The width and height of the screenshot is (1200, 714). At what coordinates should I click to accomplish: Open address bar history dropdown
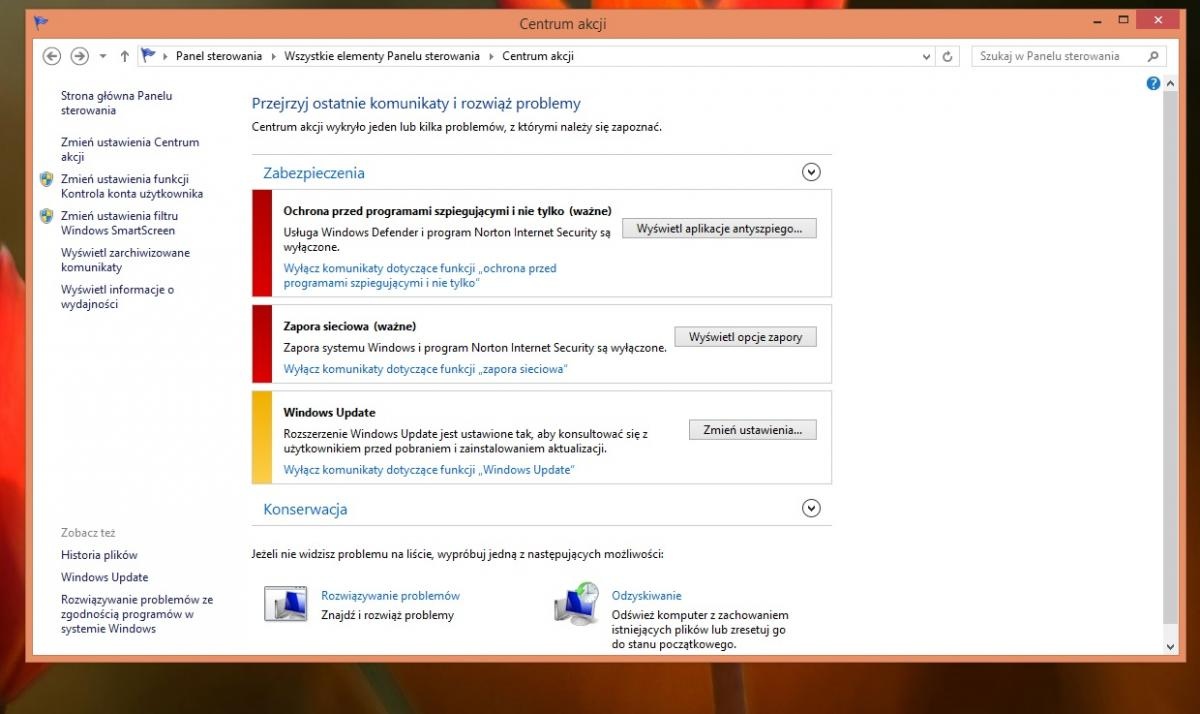point(927,57)
